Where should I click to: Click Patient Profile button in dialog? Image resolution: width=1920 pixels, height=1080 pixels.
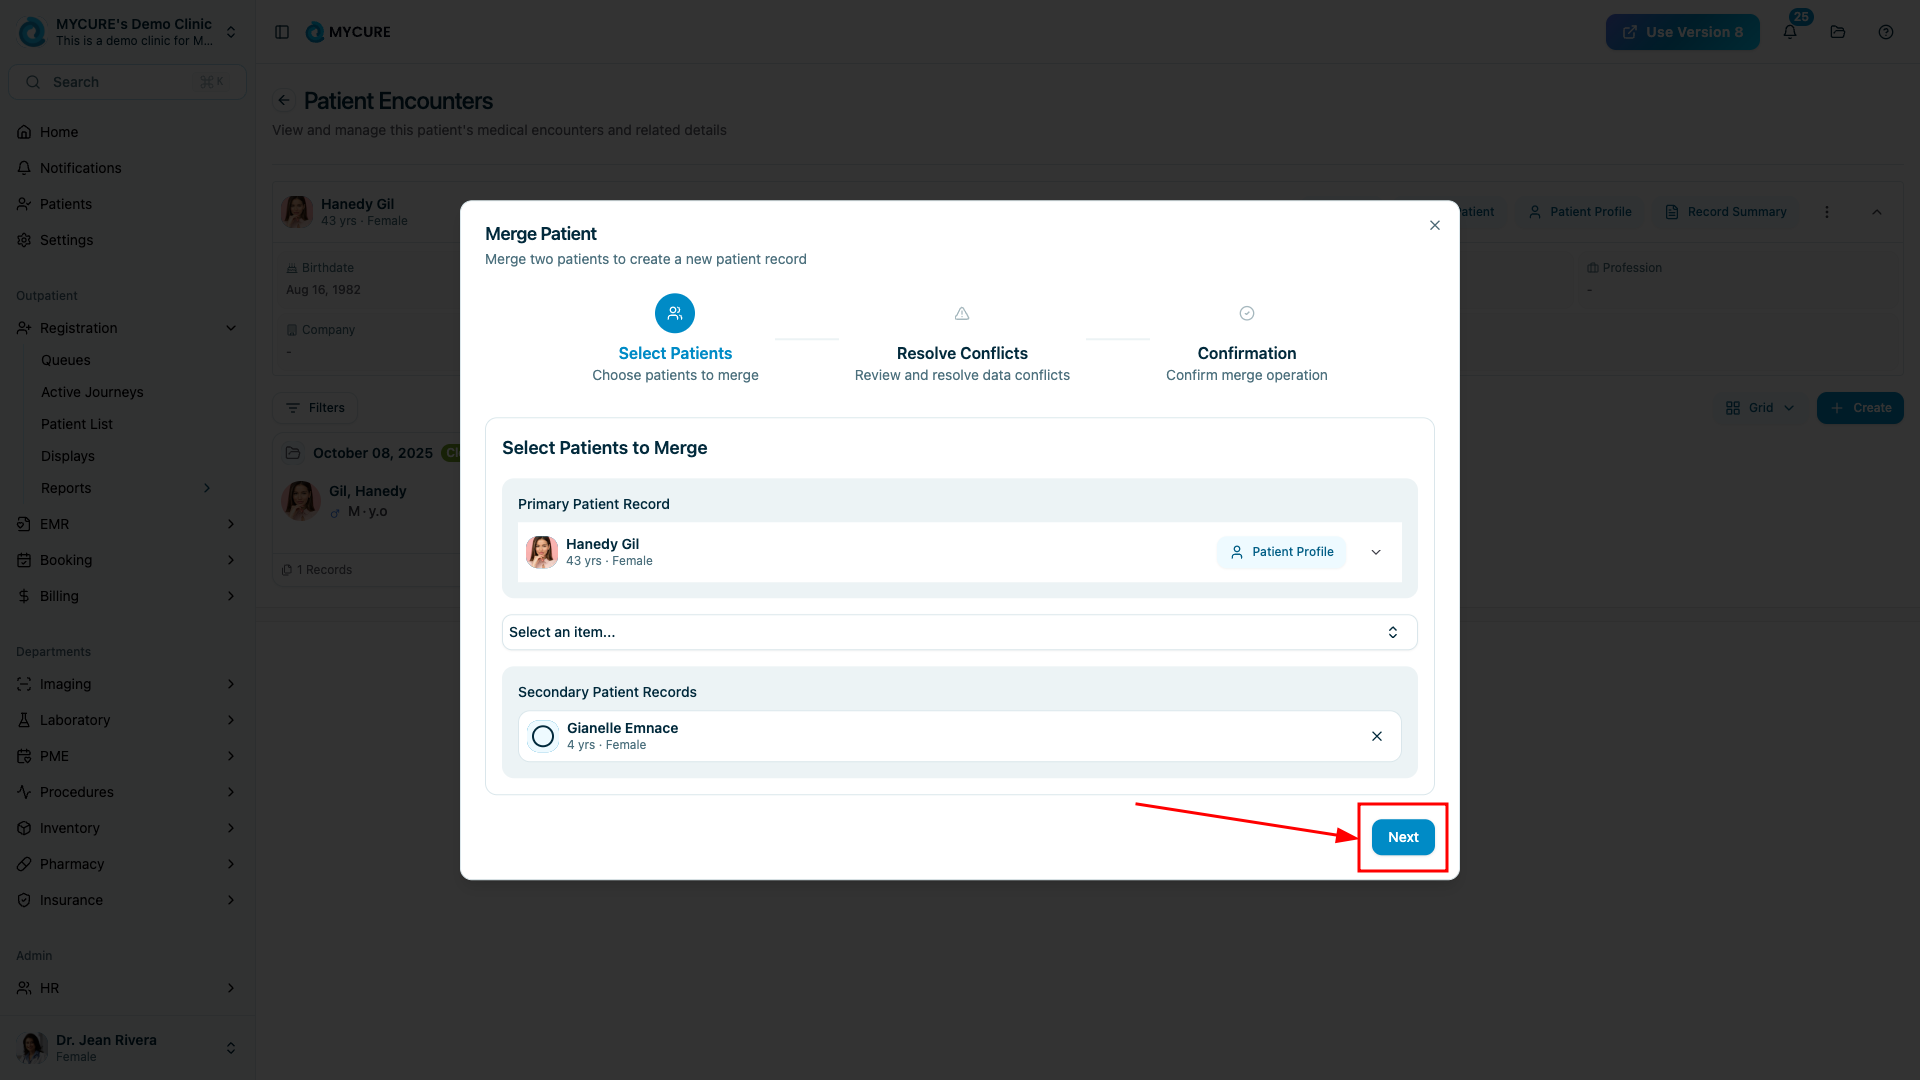pos(1282,552)
